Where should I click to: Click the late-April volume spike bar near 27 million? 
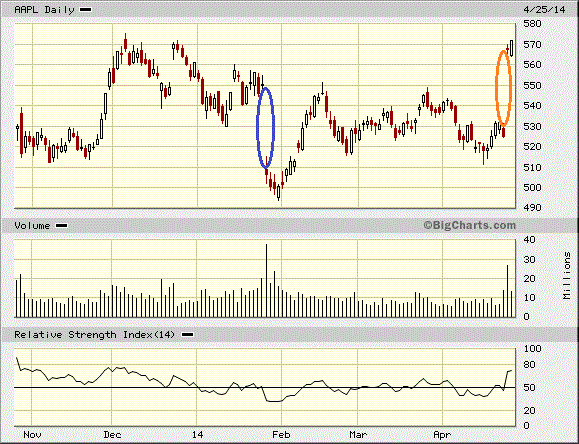click(507, 291)
